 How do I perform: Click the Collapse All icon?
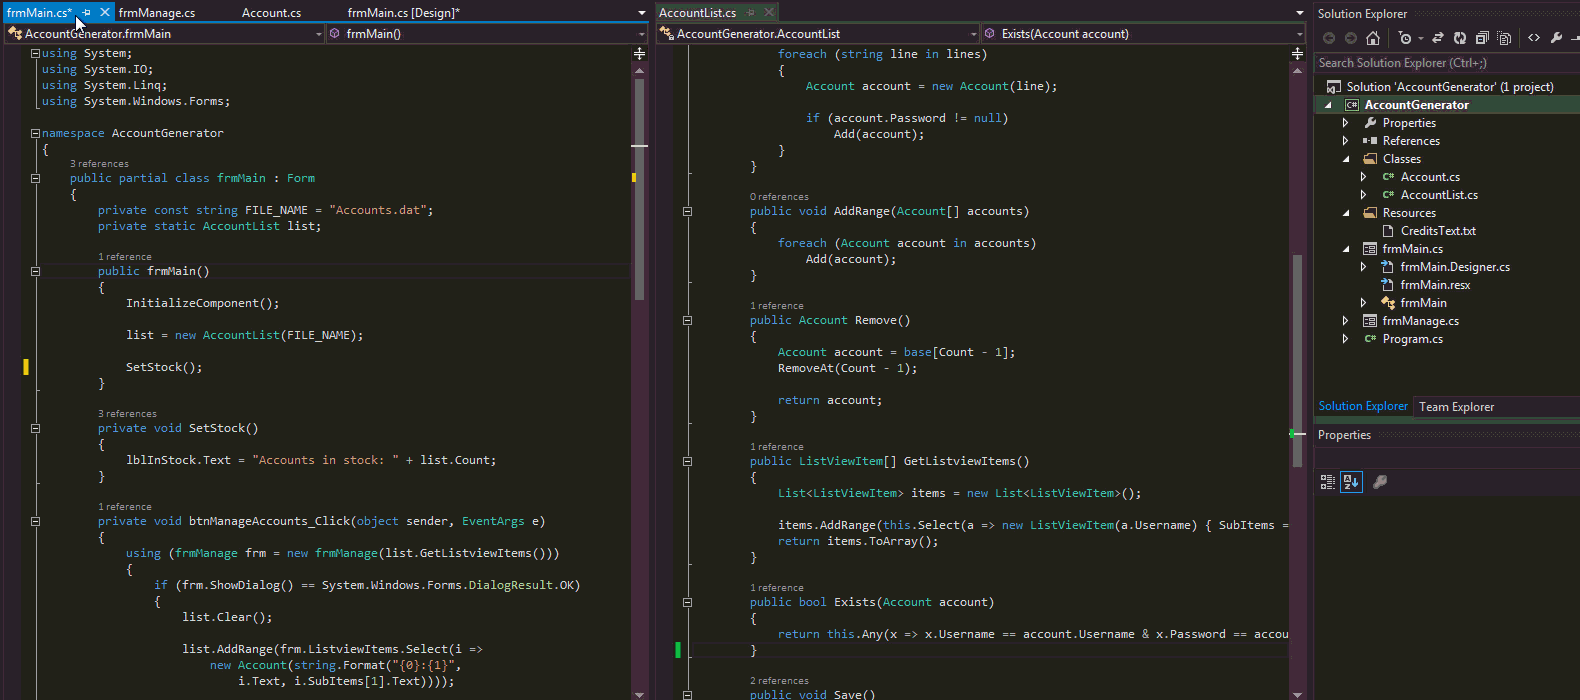click(x=1482, y=38)
